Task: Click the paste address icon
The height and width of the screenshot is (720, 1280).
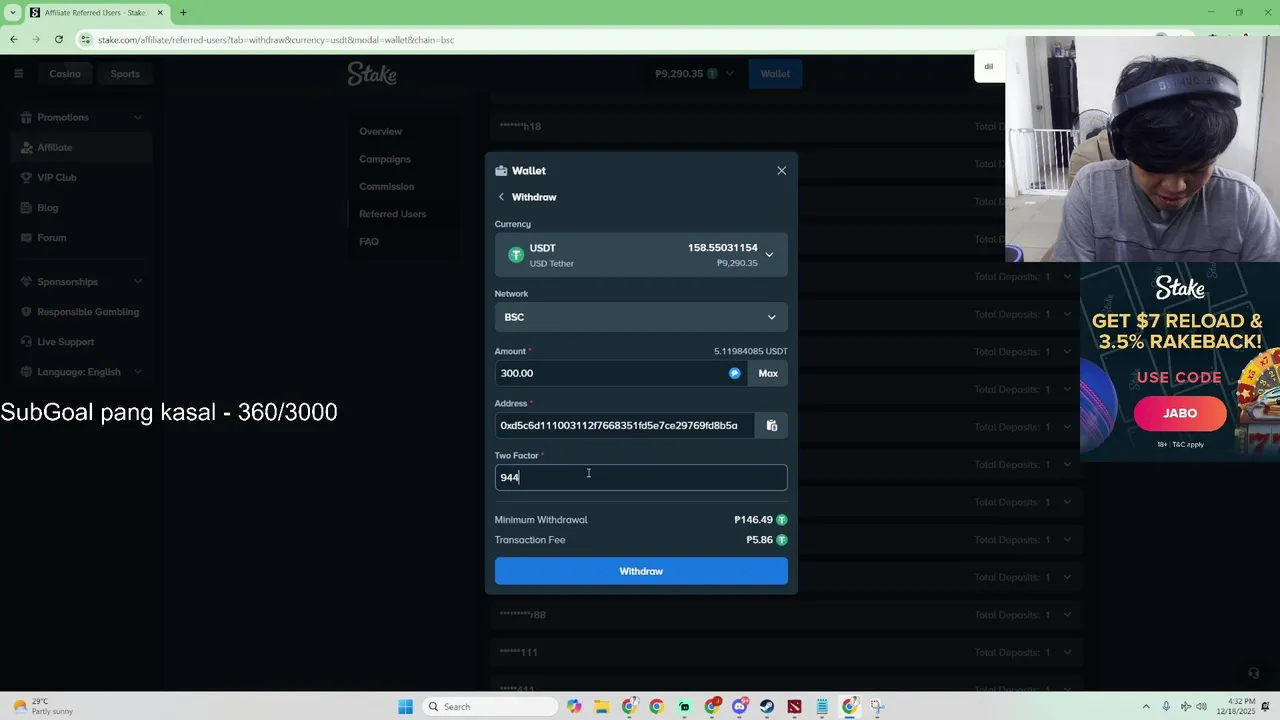Action: point(771,425)
